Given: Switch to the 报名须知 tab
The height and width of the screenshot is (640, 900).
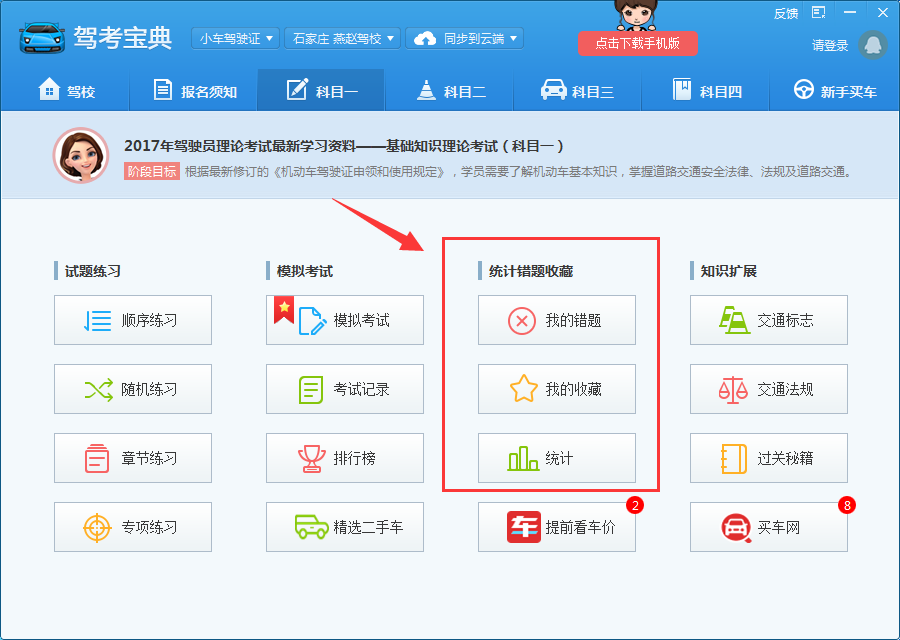Looking at the screenshot, I should [195, 90].
